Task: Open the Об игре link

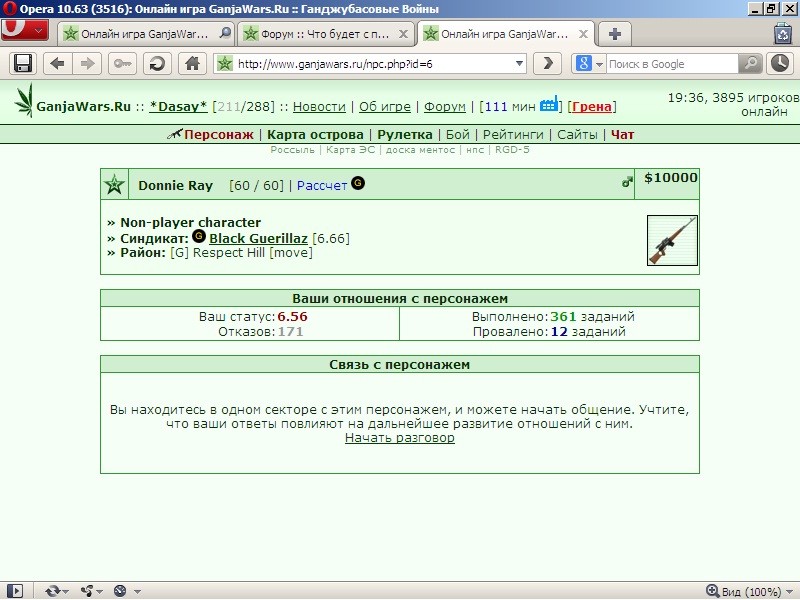Action: 385,107
